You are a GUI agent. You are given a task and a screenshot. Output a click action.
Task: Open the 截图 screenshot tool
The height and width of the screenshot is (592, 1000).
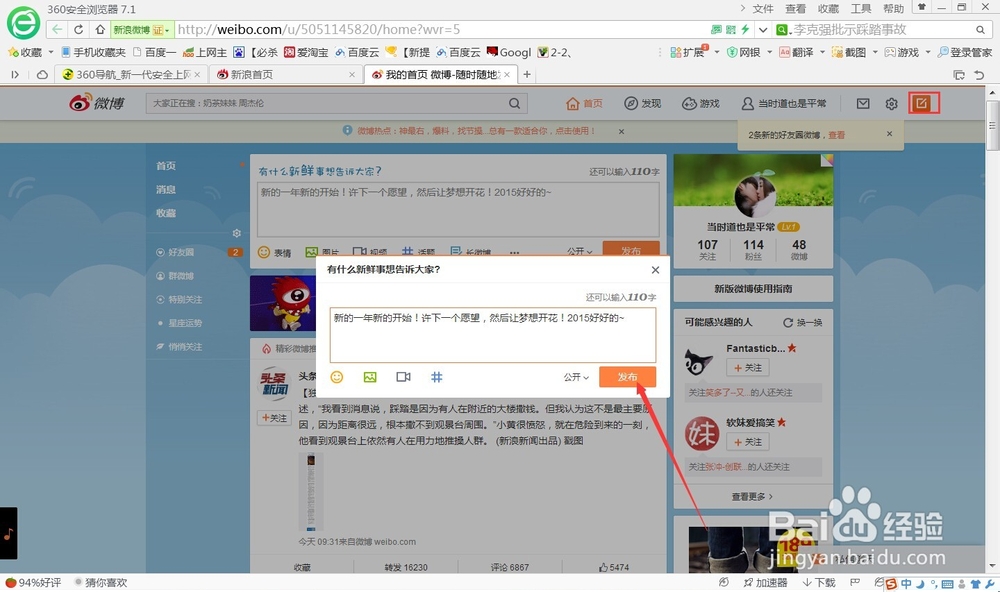849,52
